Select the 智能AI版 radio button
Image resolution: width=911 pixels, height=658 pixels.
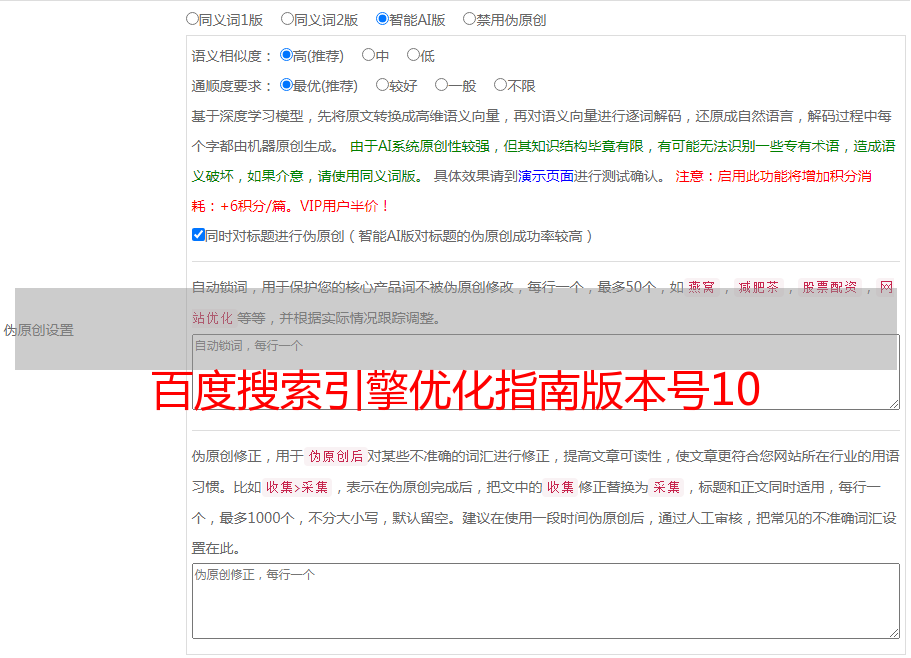(382, 19)
